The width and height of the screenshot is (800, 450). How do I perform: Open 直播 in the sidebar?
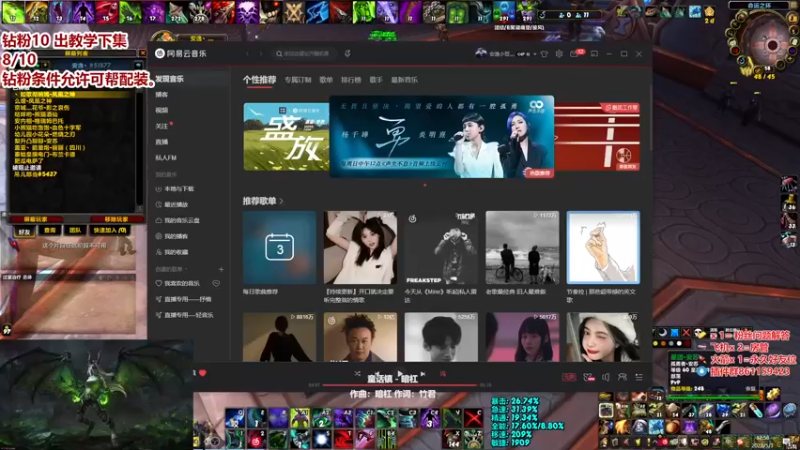tap(161, 142)
